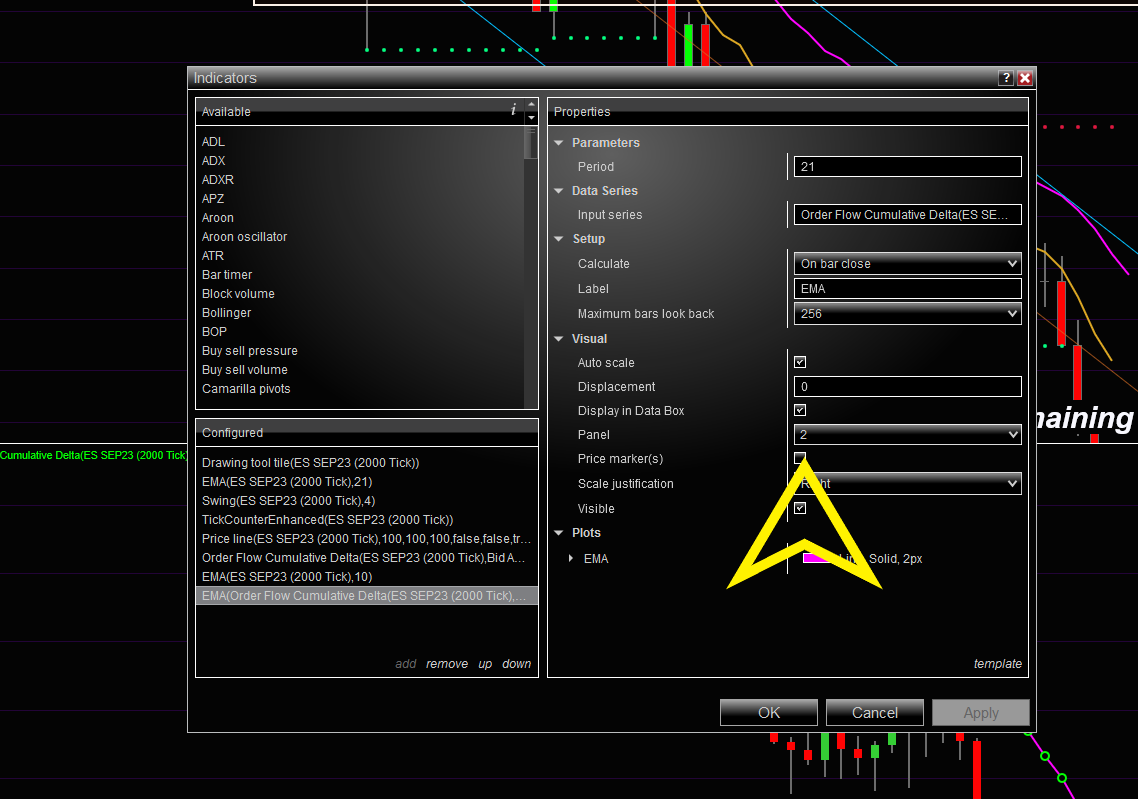Select TickCounterEnhanced configured row
Viewport: 1138px width, 799px height.
pyautogui.click(x=367, y=520)
